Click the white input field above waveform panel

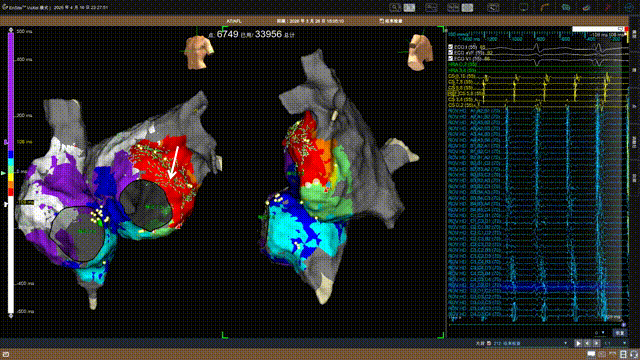(598, 29)
